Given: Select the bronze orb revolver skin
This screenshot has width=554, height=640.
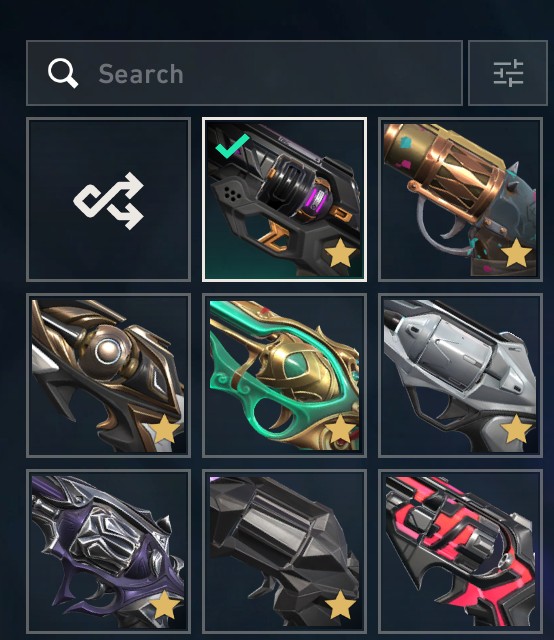Looking at the screenshot, I should [x=109, y=376].
